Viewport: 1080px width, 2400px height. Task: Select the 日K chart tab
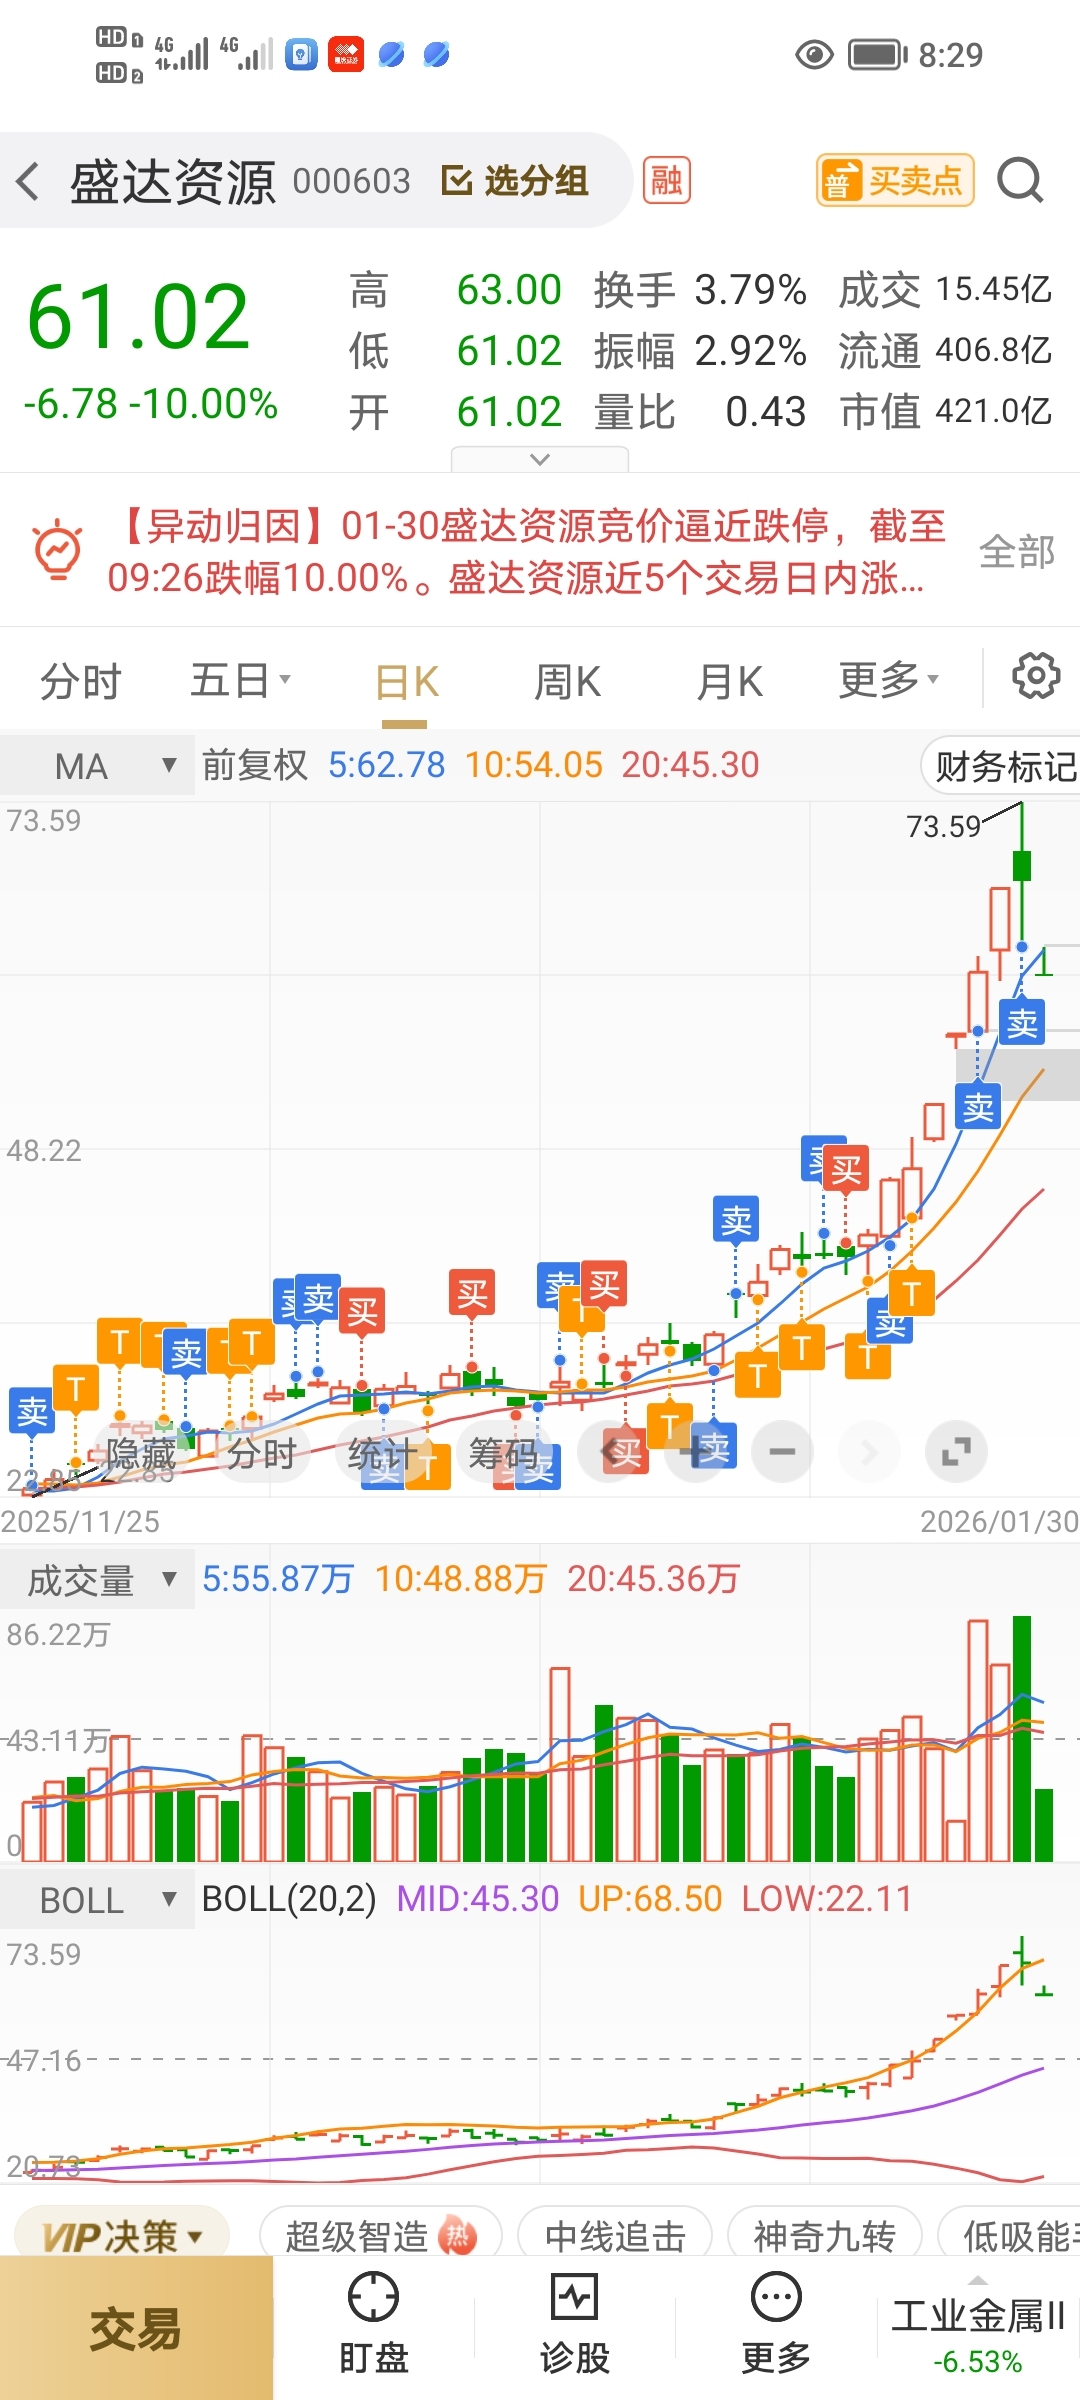coord(406,683)
